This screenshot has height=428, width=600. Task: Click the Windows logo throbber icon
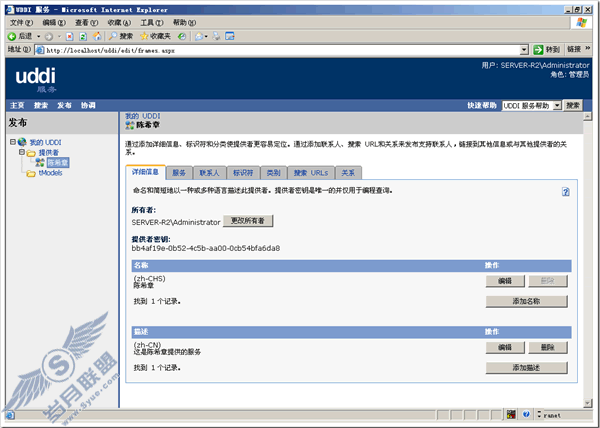point(581,23)
